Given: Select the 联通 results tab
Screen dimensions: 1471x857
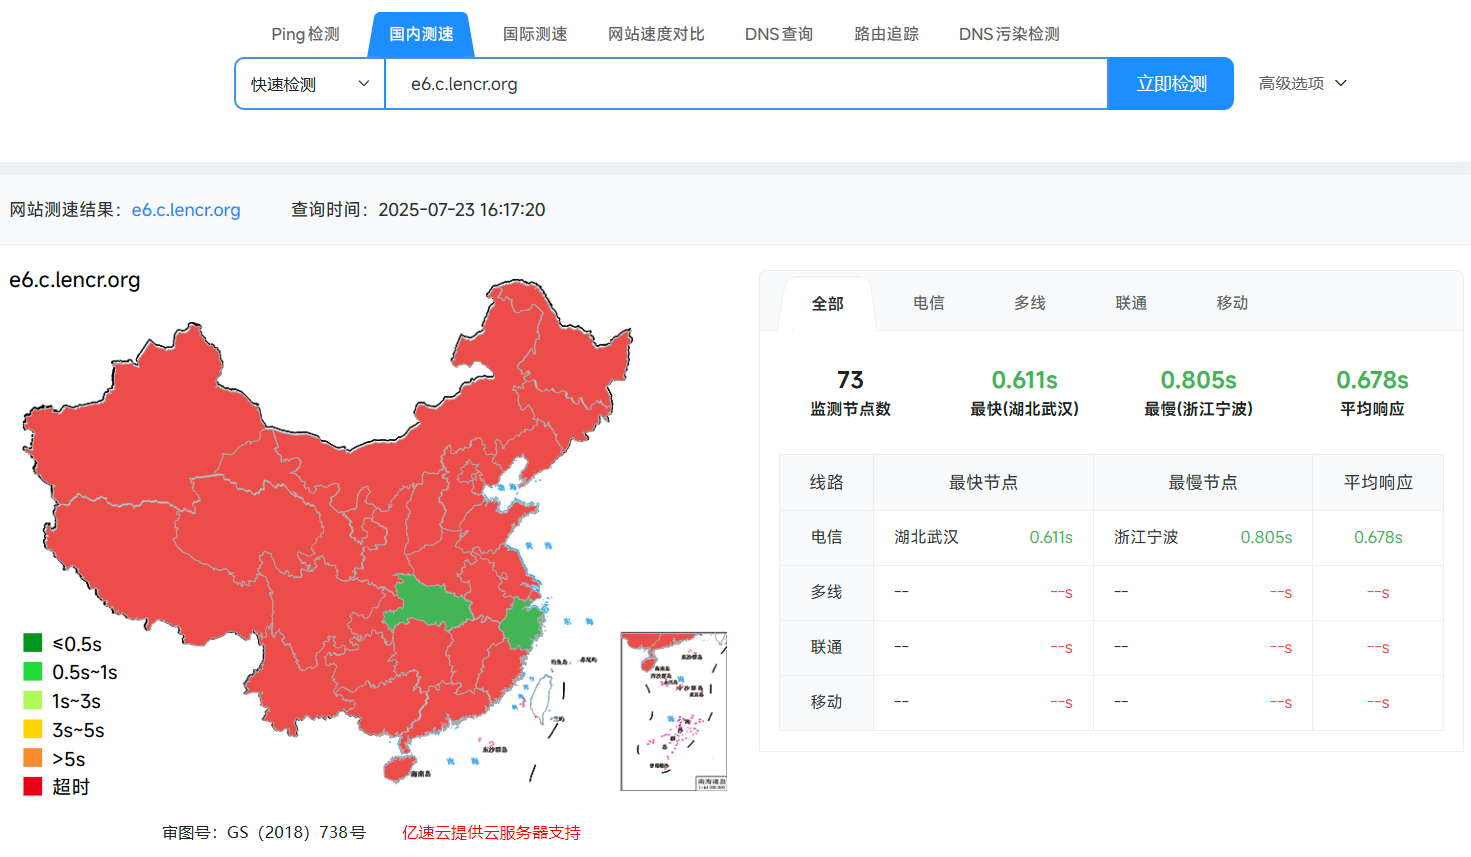Looking at the screenshot, I should [x=1130, y=302].
